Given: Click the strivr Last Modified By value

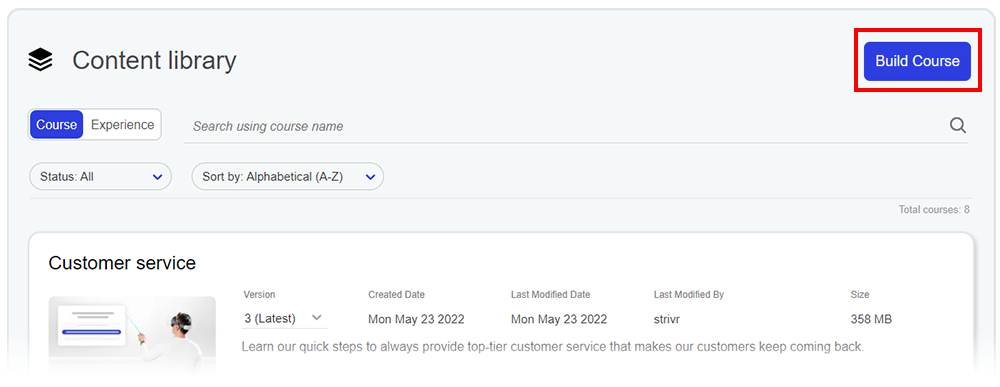Looking at the screenshot, I should (666, 319).
